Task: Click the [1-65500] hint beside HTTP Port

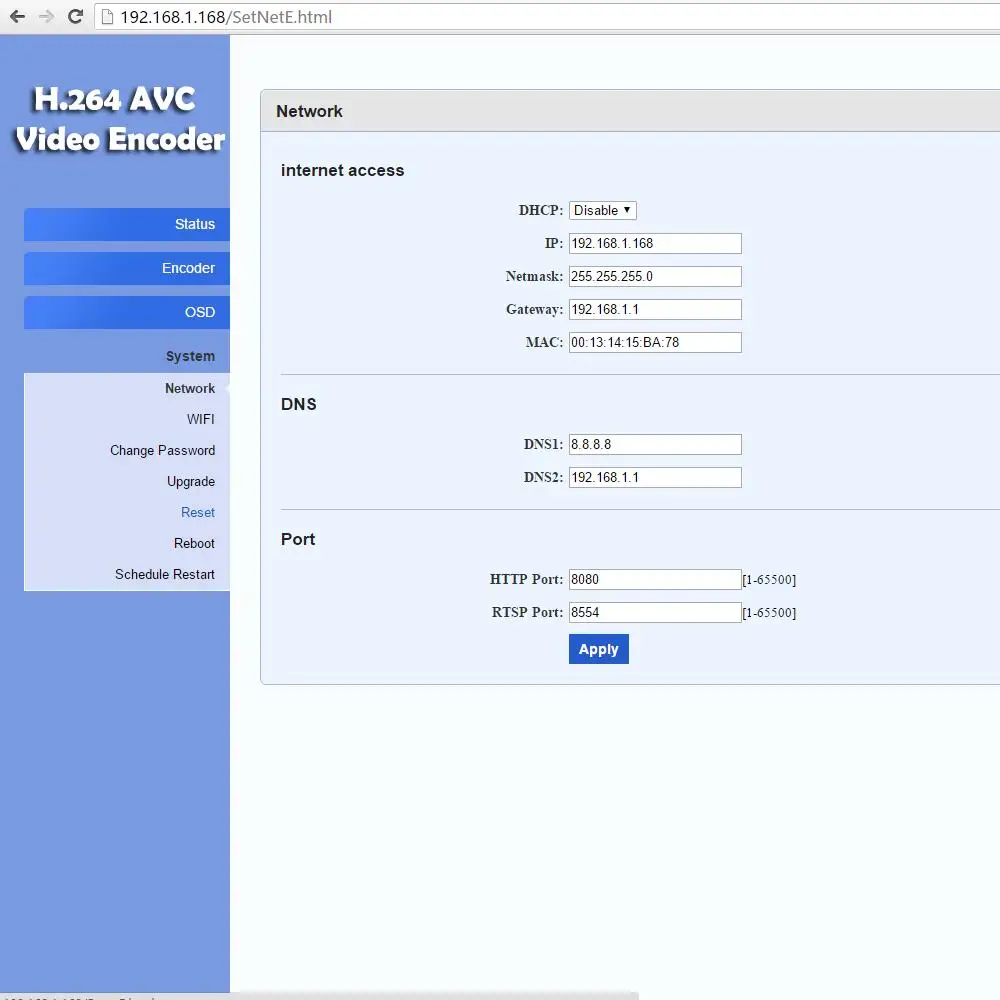Action: tap(769, 580)
